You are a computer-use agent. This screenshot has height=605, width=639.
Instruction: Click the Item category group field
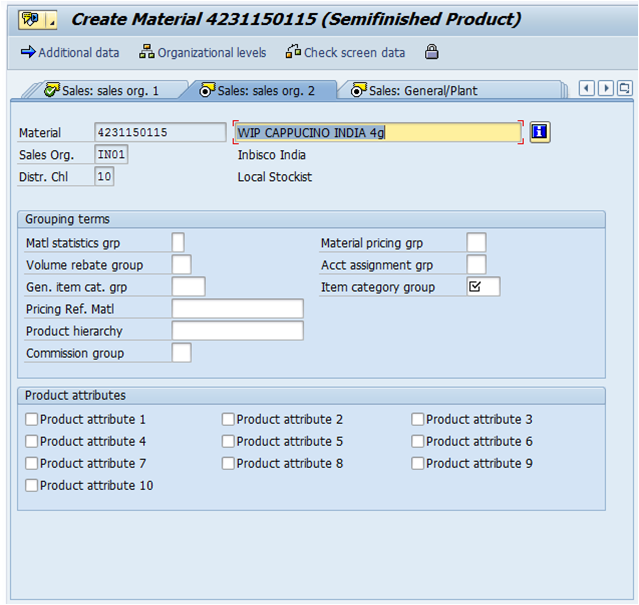coord(483,287)
